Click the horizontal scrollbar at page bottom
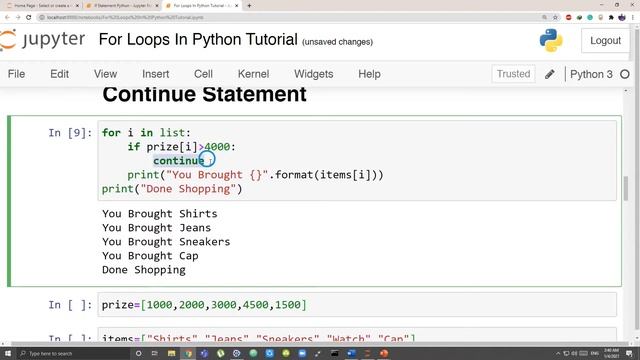Viewport: 640px width, 360px height. pos(318,344)
